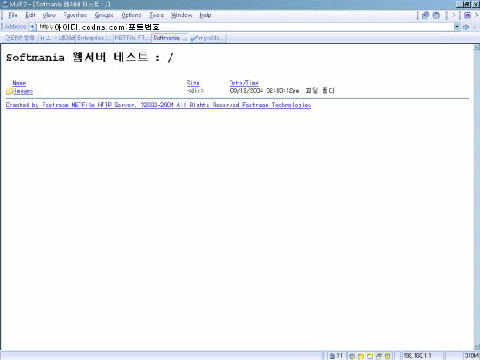
Task: Switch to the first Korean-titled tab
Action: pyautogui.click(x=20, y=38)
